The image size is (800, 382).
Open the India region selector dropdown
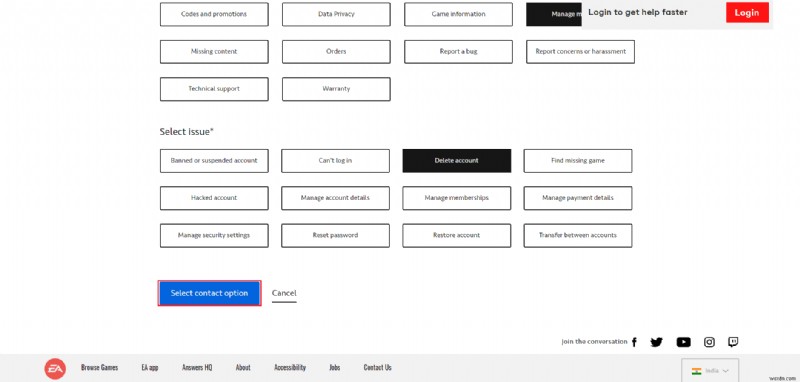tap(710, 371)
